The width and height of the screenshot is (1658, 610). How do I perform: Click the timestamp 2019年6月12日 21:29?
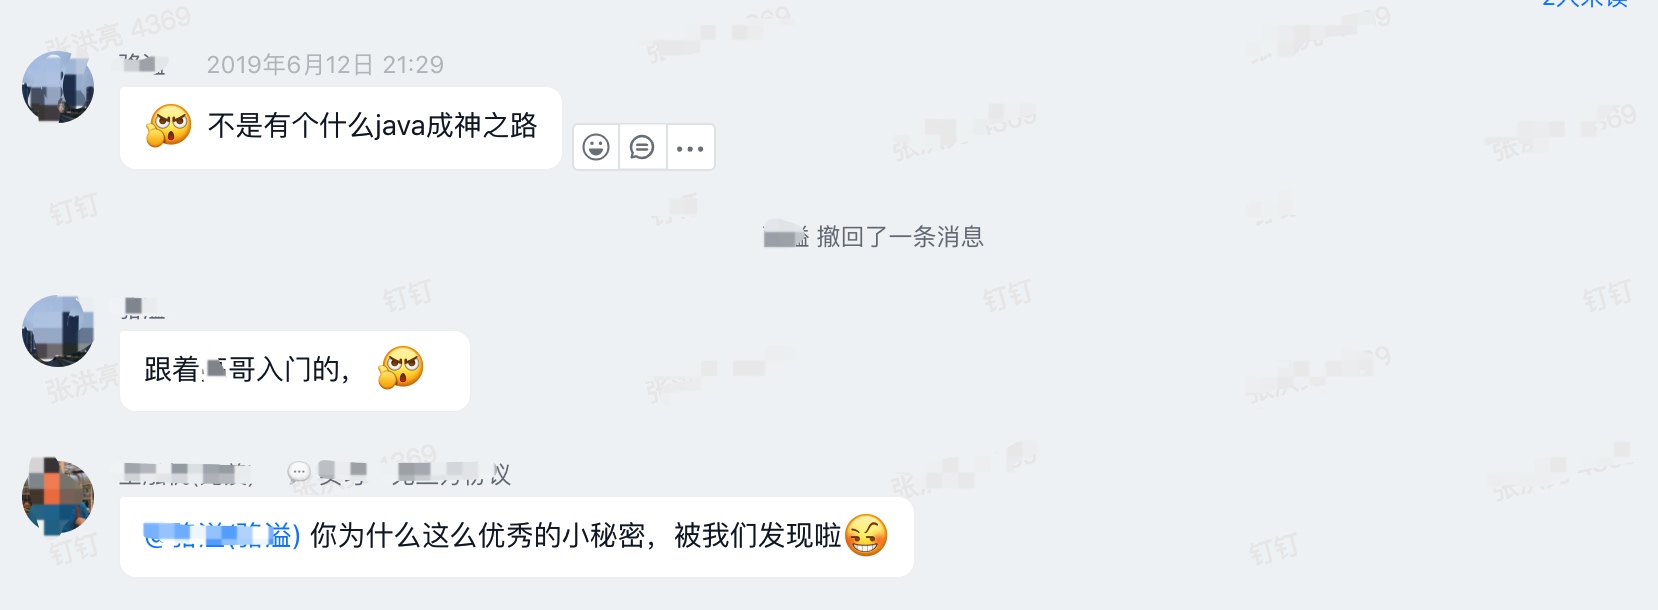pos(325,65)
